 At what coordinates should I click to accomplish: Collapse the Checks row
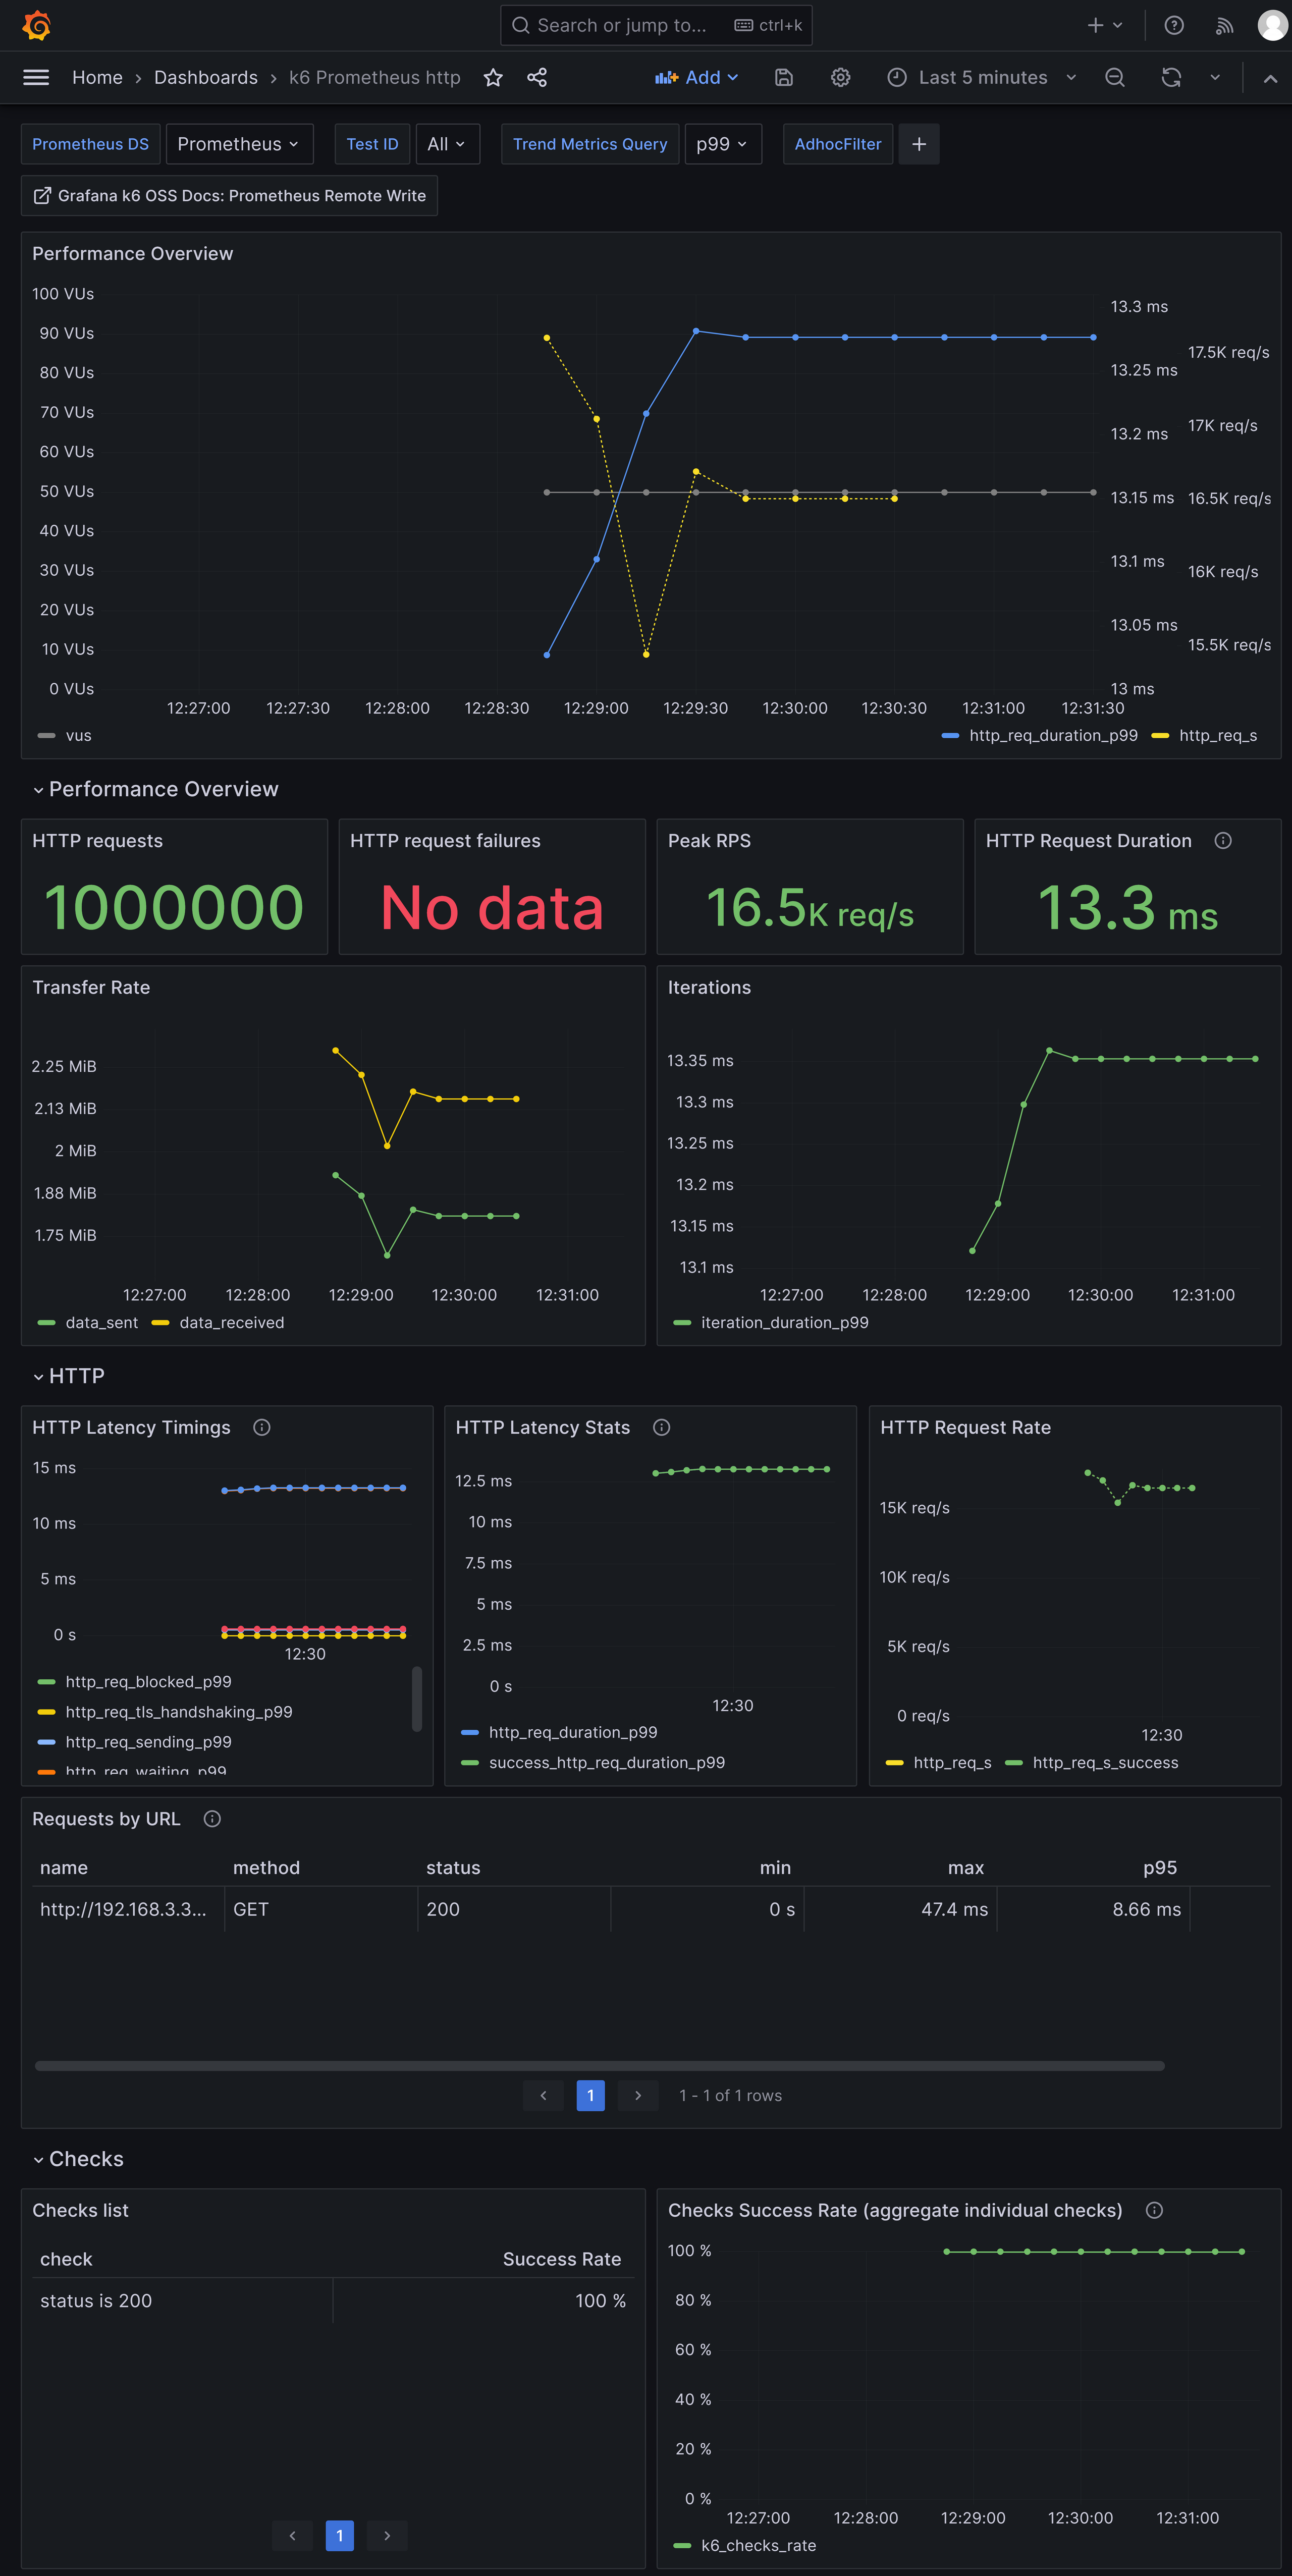pos(78,2159)
